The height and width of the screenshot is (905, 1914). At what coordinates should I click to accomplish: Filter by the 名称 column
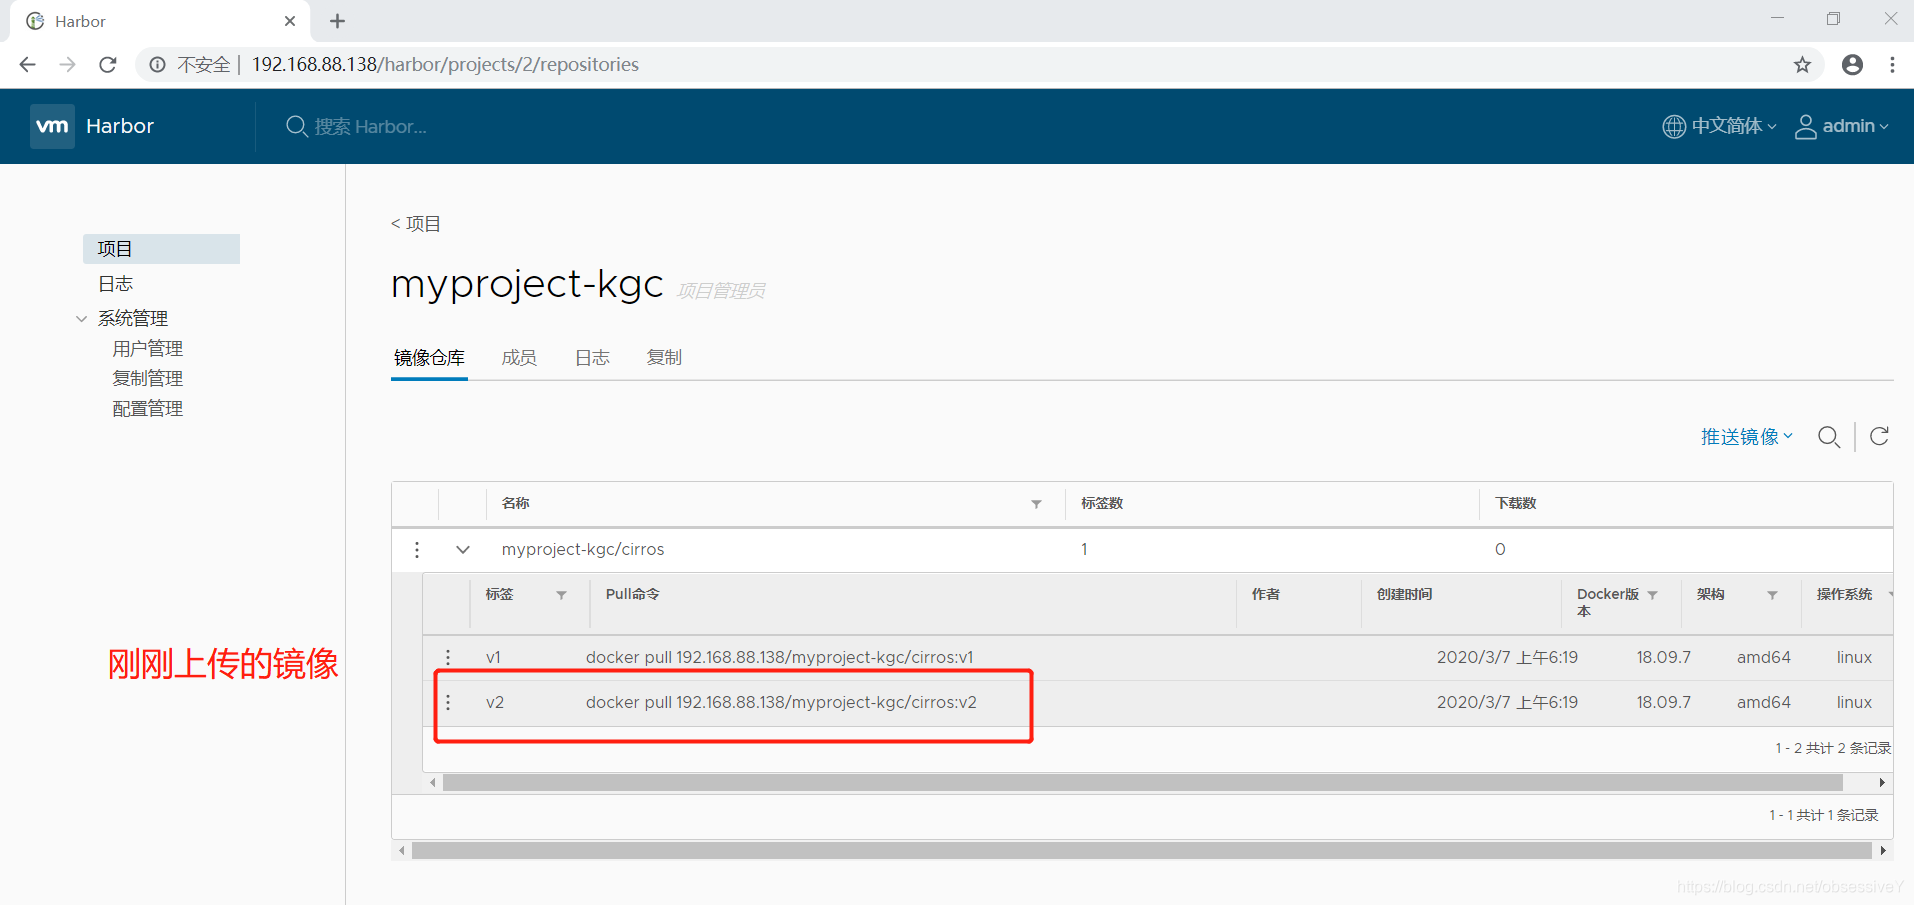click(x=1037, y=504)
